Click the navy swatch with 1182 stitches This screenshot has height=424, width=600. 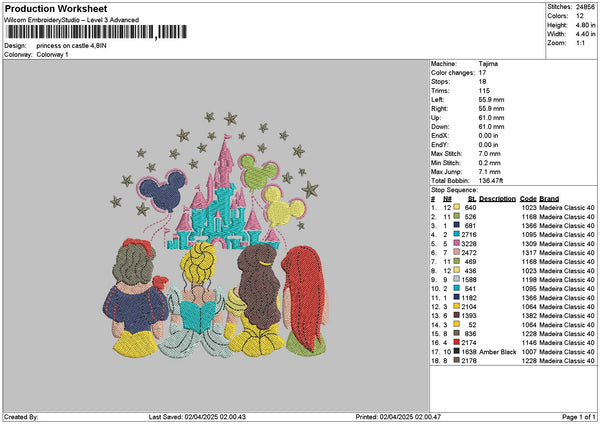point(457,297)
